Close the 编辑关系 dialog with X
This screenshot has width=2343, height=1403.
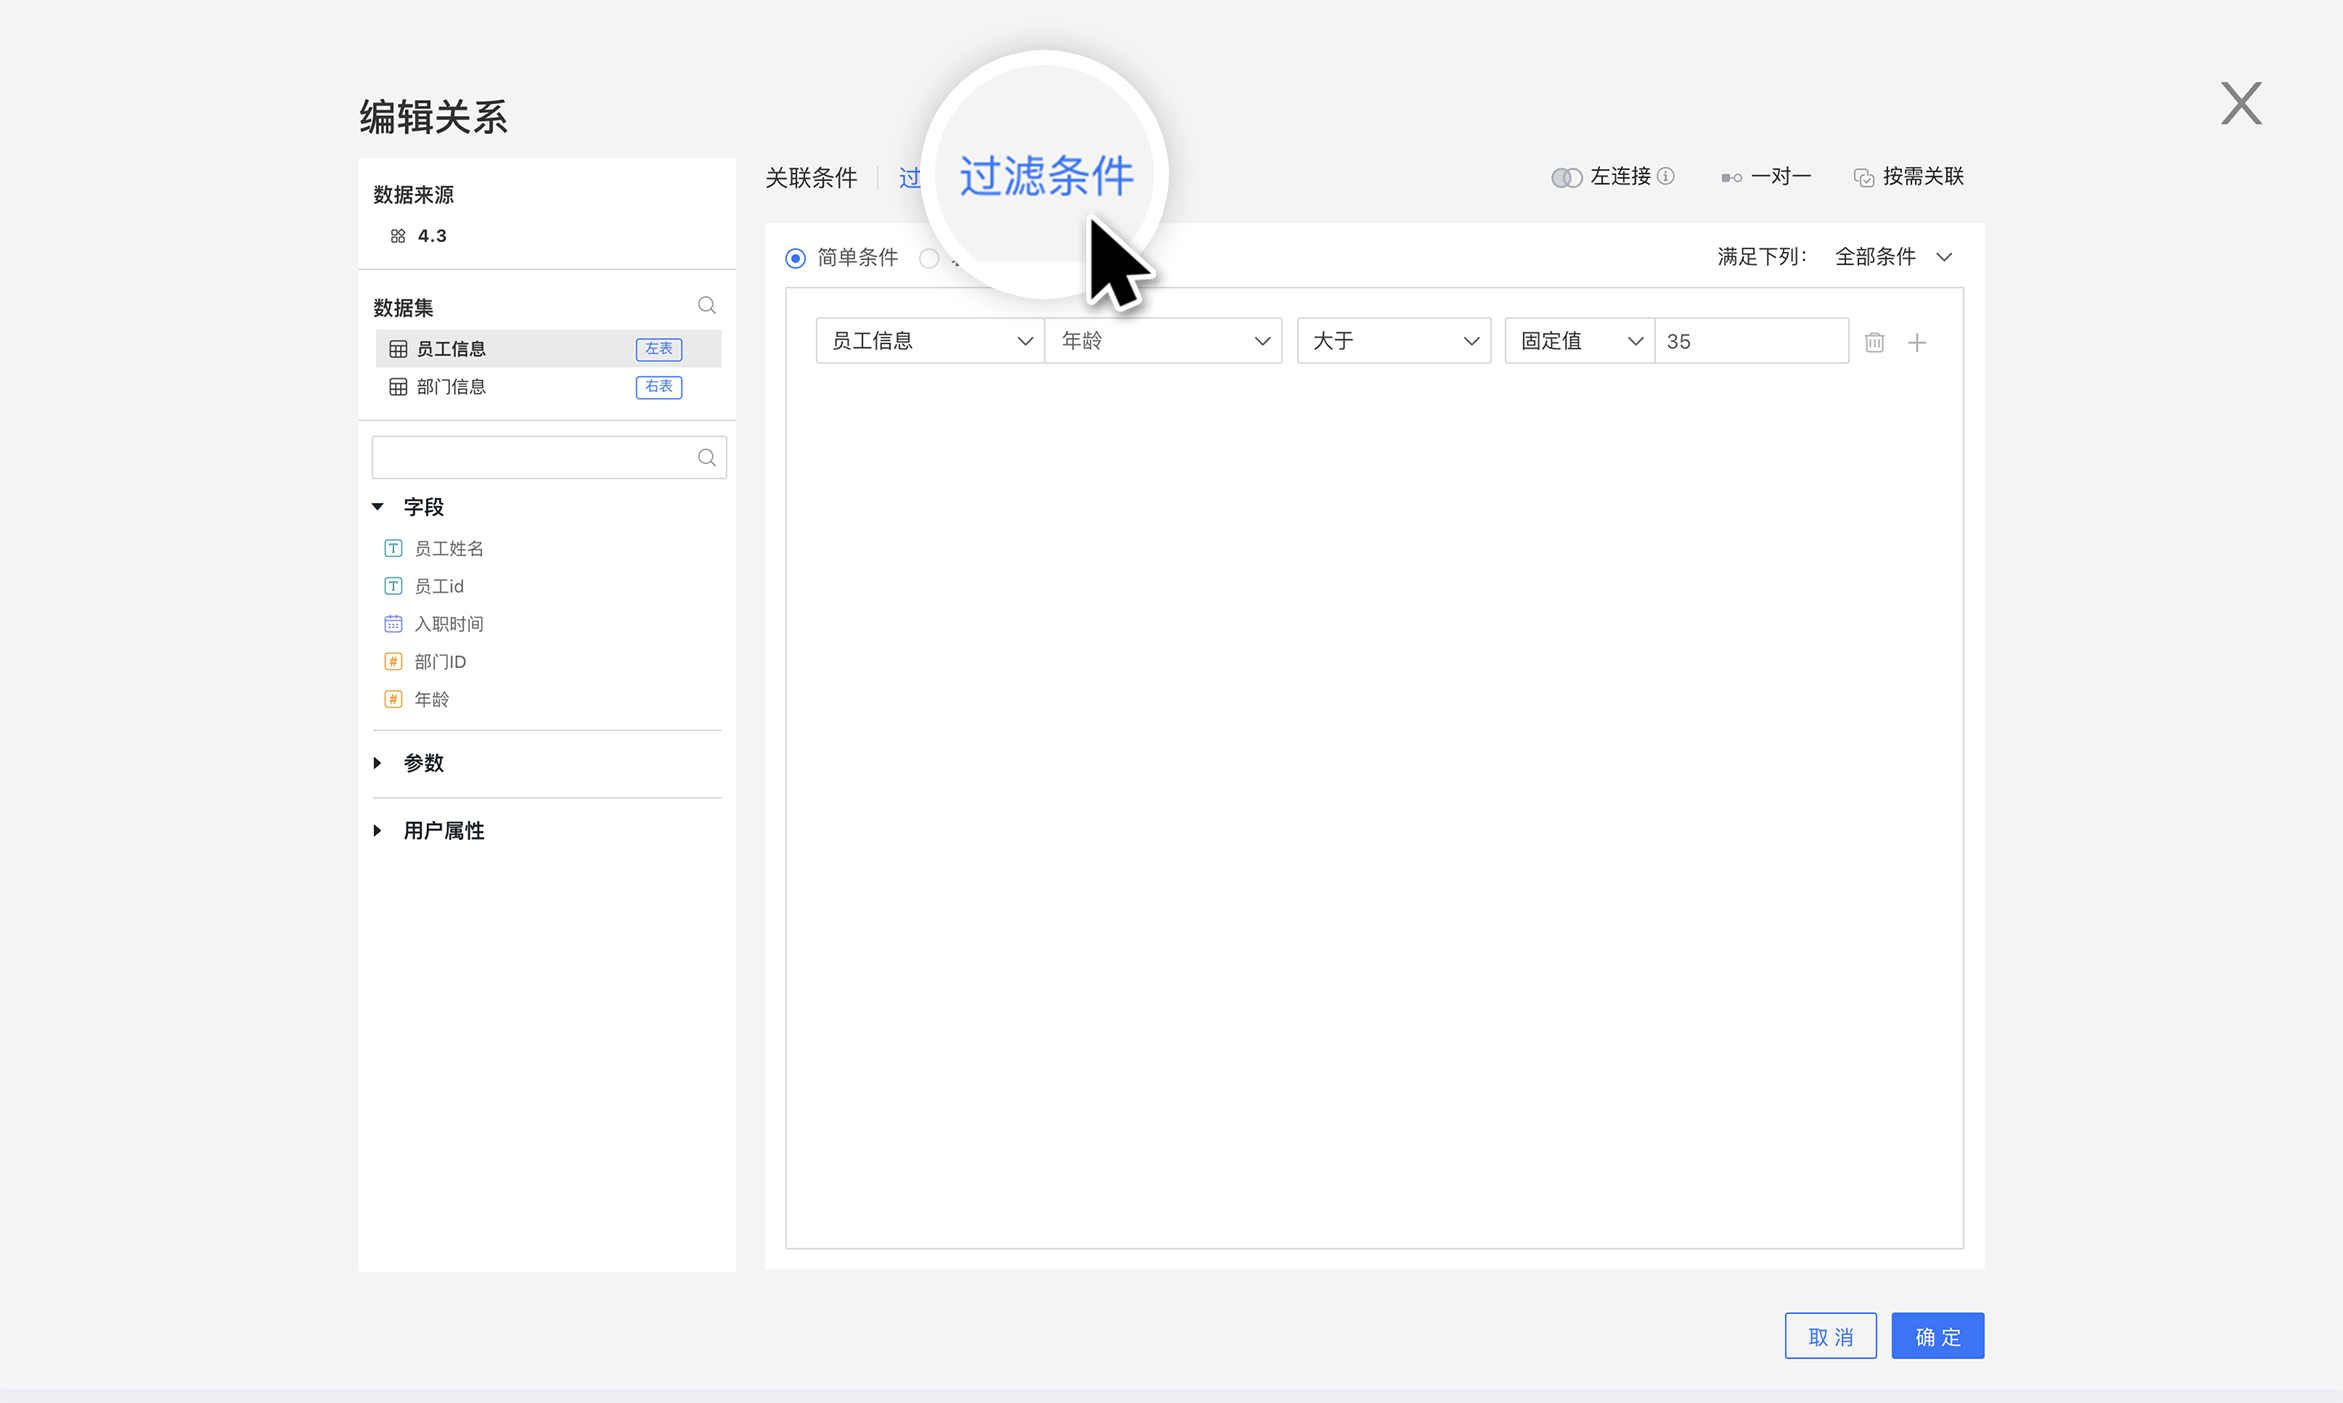click(2241, 104)
